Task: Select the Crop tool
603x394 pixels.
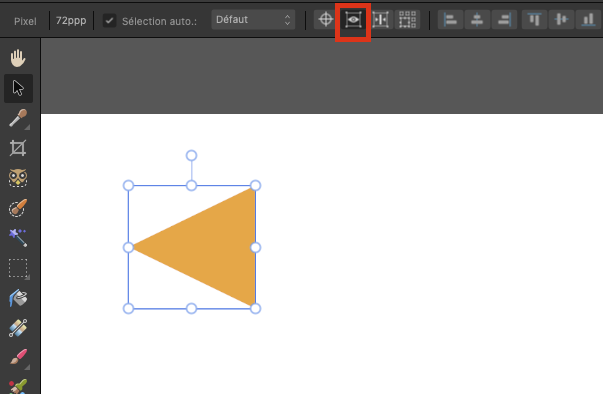Action: click(18, 148)
